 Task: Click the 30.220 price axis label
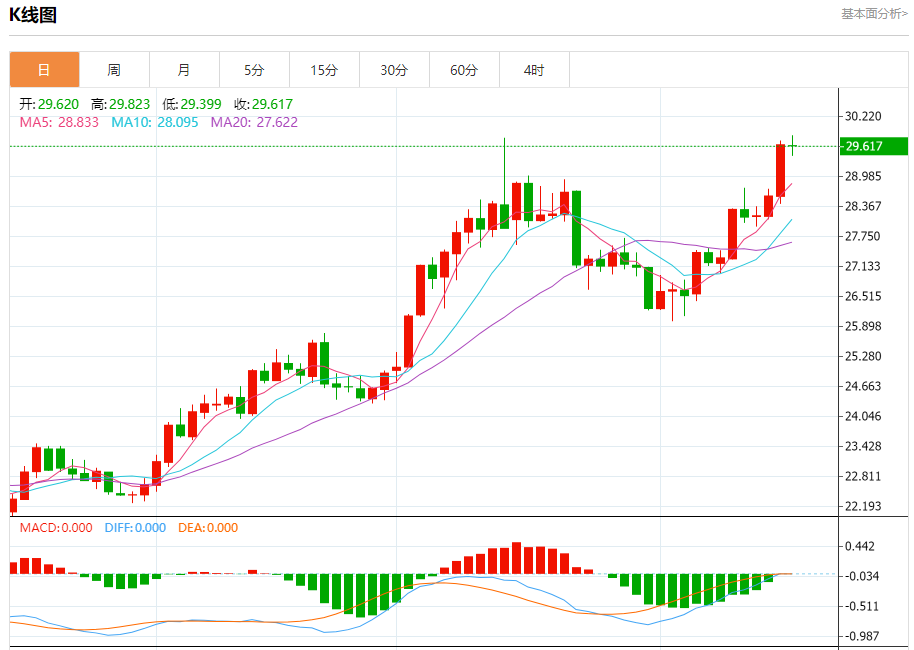[x=863, y=116]
